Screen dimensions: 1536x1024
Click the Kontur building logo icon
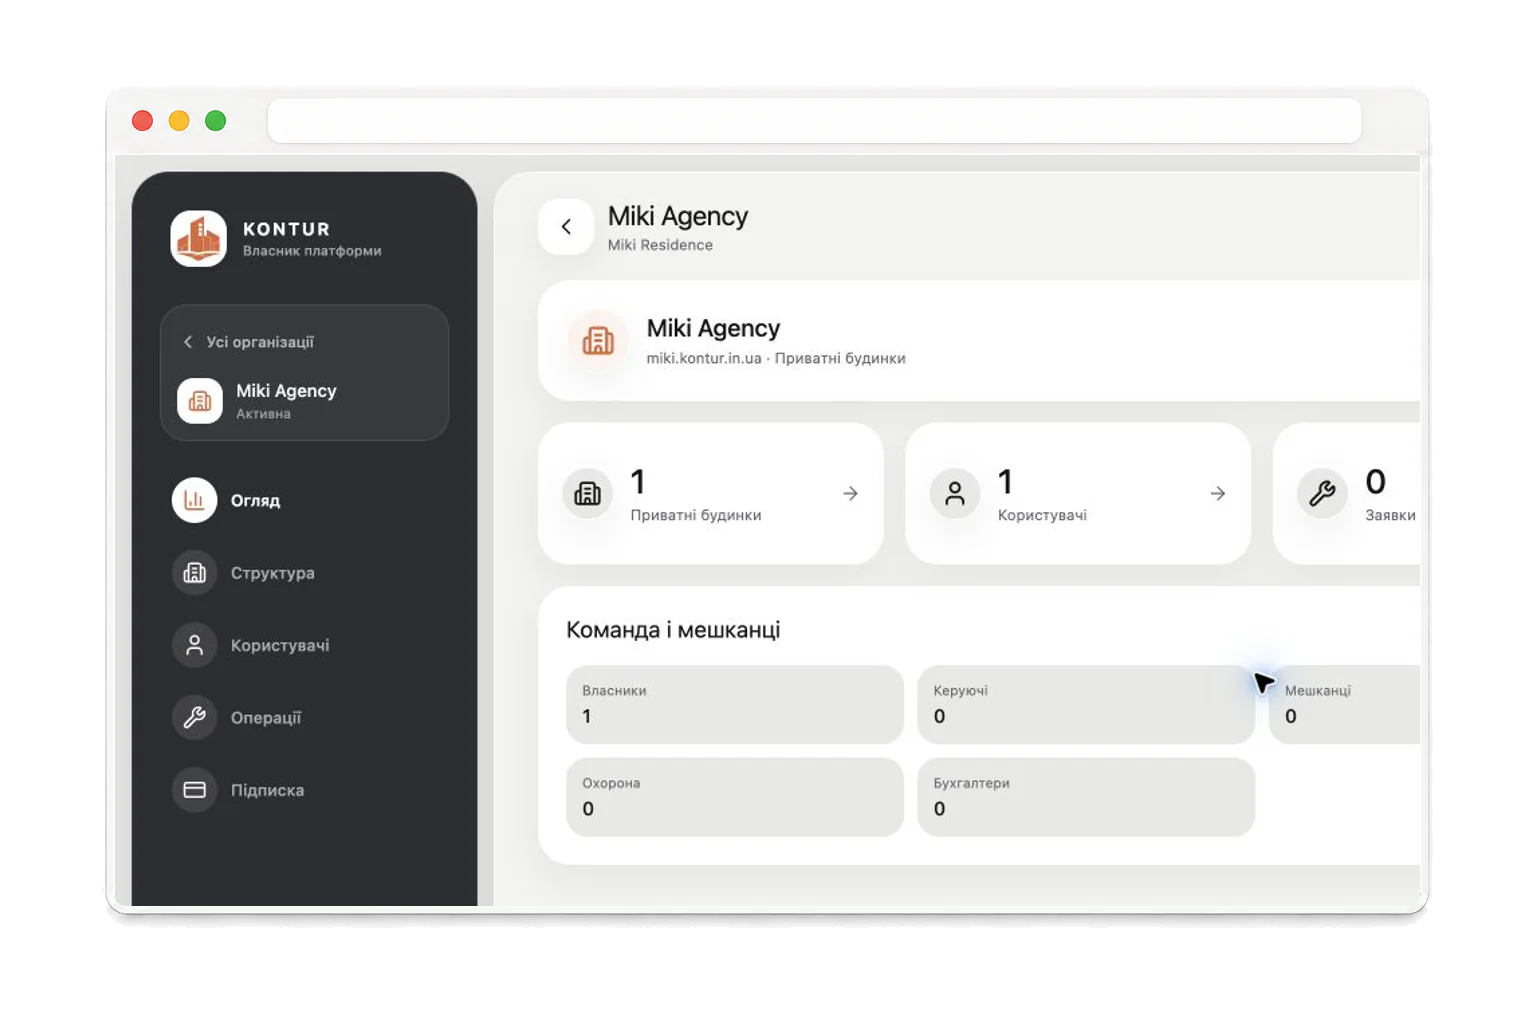(x=198, y=239)
